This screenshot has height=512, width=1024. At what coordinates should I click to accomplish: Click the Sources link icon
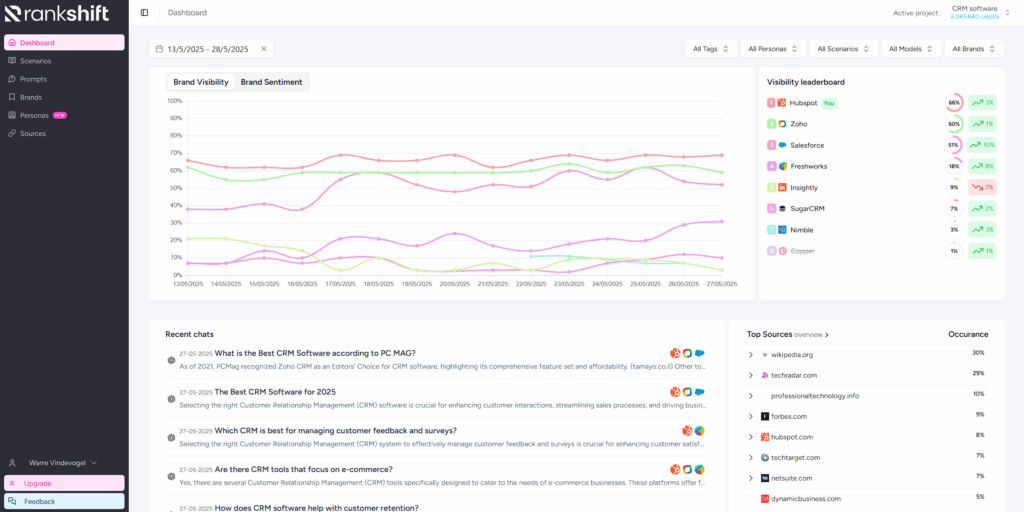[x=12, y=133]
